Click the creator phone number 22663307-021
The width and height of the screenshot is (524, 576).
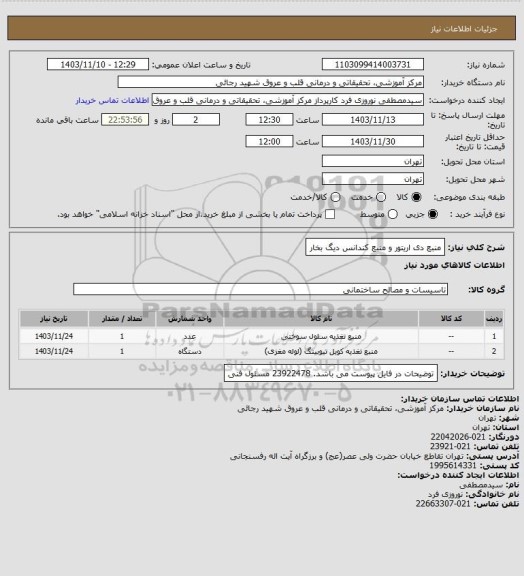click(443, 504)
